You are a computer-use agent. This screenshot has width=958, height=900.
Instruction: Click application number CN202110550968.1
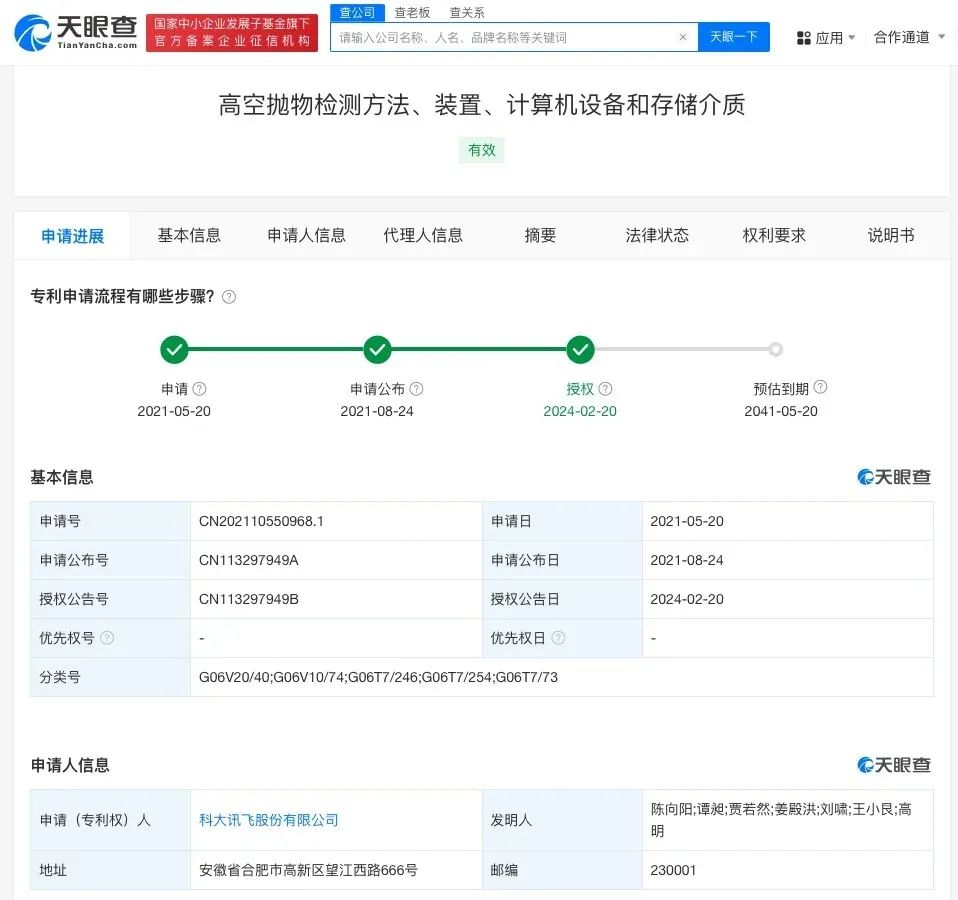pyautogui.click(x=261, y=521)
